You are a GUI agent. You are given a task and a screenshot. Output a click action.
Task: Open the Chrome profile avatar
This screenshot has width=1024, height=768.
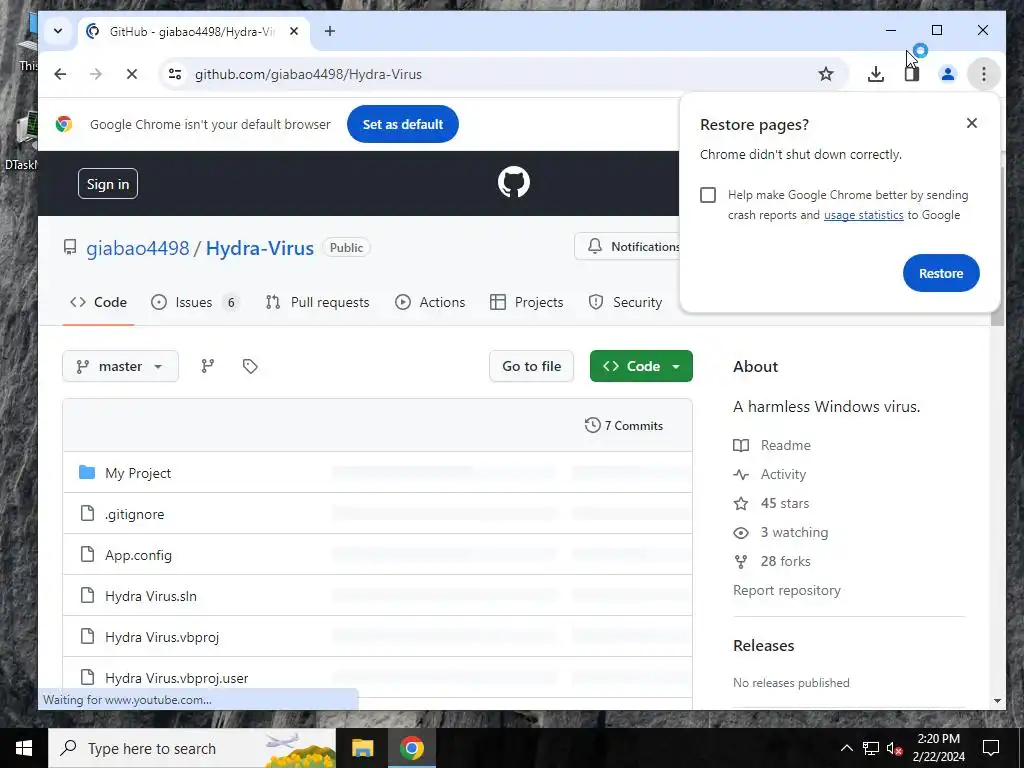[x=948, y=74]
